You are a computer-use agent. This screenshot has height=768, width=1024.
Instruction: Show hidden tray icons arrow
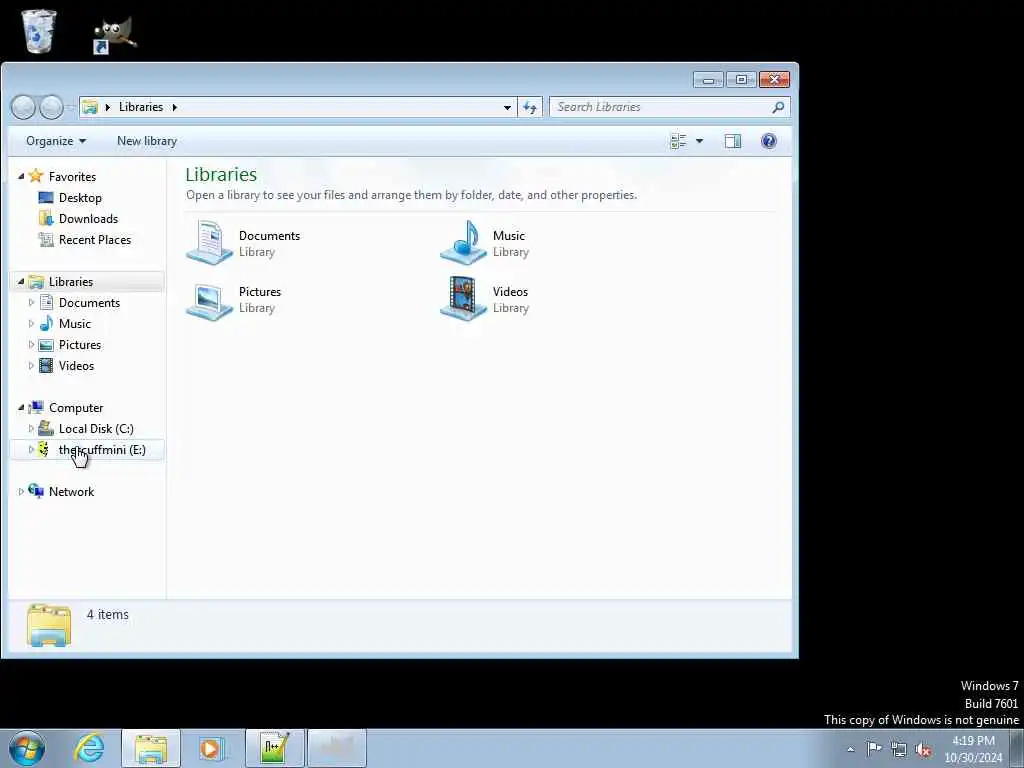(850, 749)
